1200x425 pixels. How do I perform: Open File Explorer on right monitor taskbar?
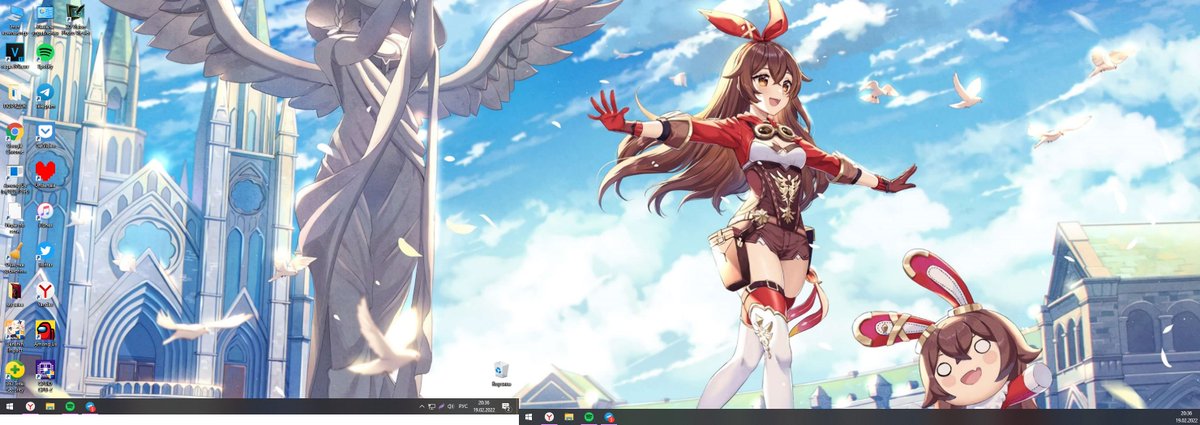569,417
